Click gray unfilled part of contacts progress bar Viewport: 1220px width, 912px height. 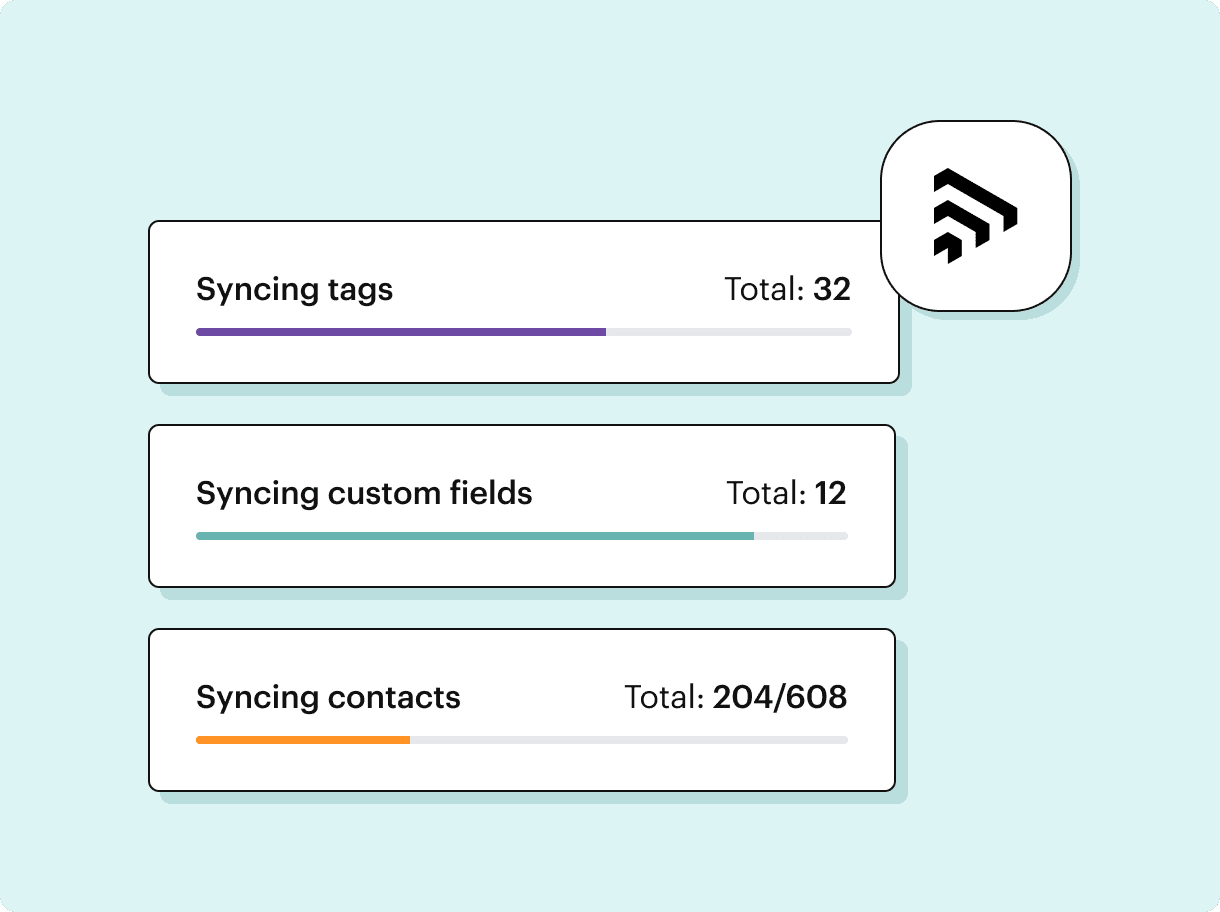tap(628, 740)
